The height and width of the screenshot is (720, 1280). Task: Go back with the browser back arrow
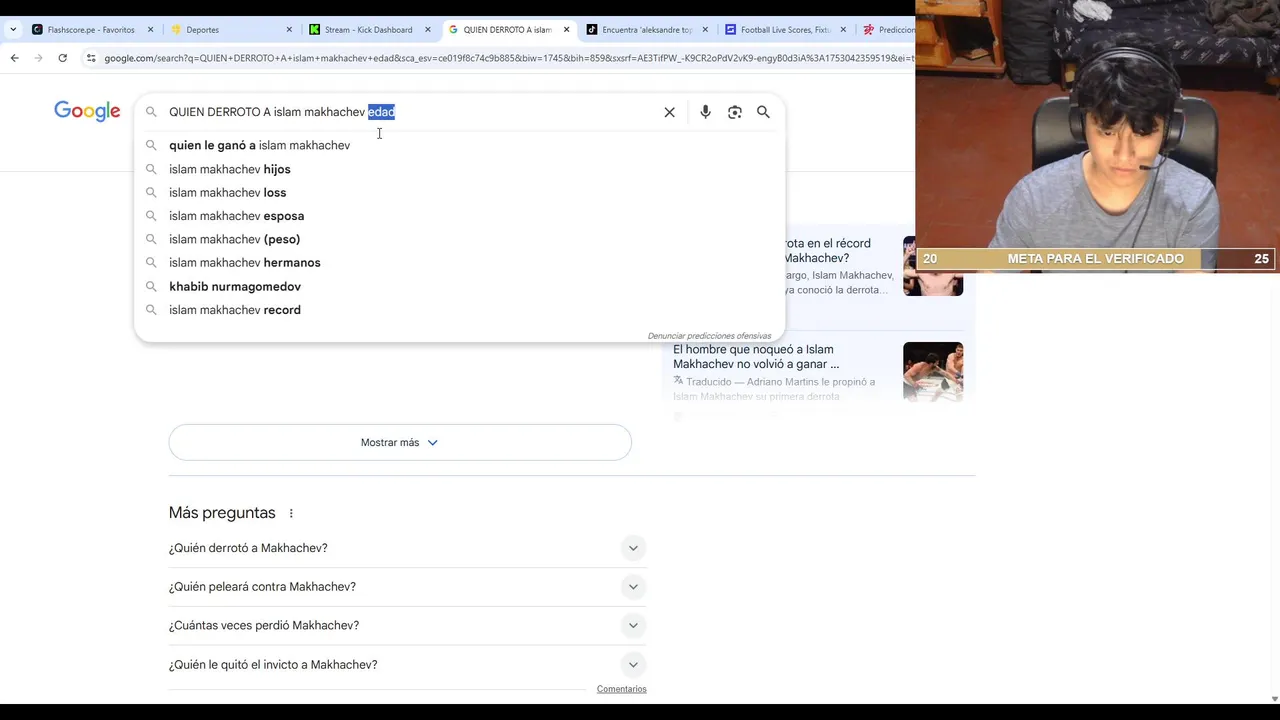pos(15,58)
